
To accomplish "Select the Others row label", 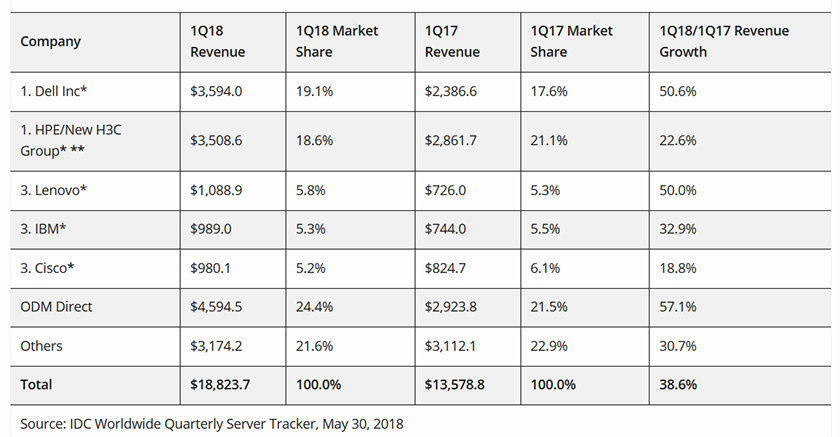I will pos(42,346).
